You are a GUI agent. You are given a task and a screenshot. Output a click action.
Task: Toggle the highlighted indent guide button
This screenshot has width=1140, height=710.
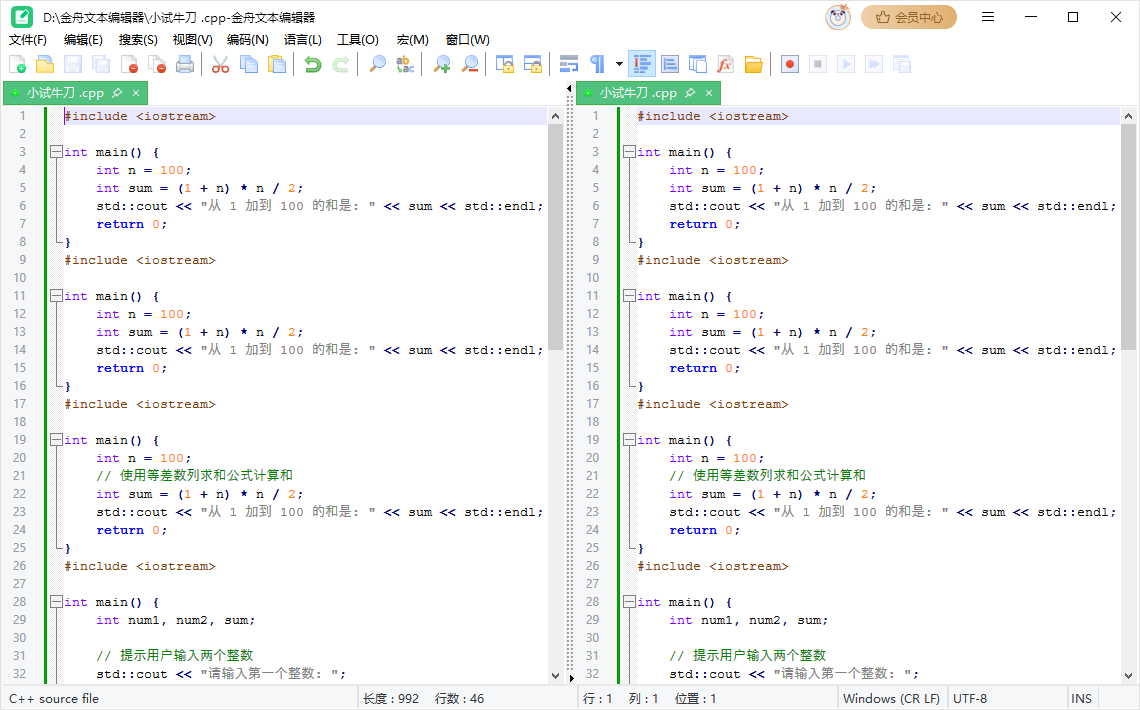click(642, 65)
